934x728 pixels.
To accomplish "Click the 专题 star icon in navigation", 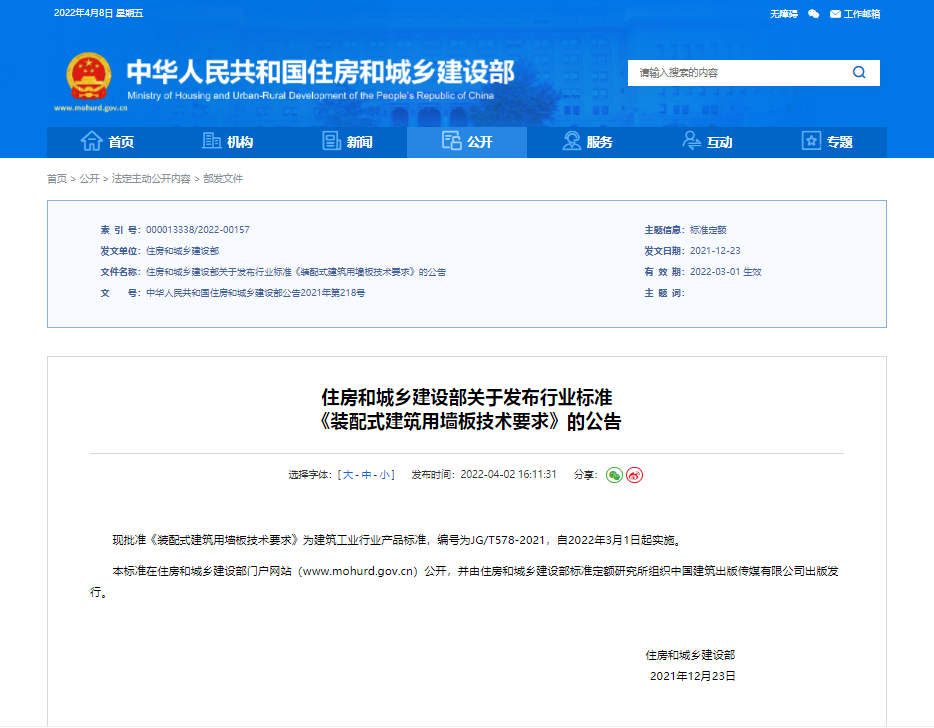I will point(811,142).
